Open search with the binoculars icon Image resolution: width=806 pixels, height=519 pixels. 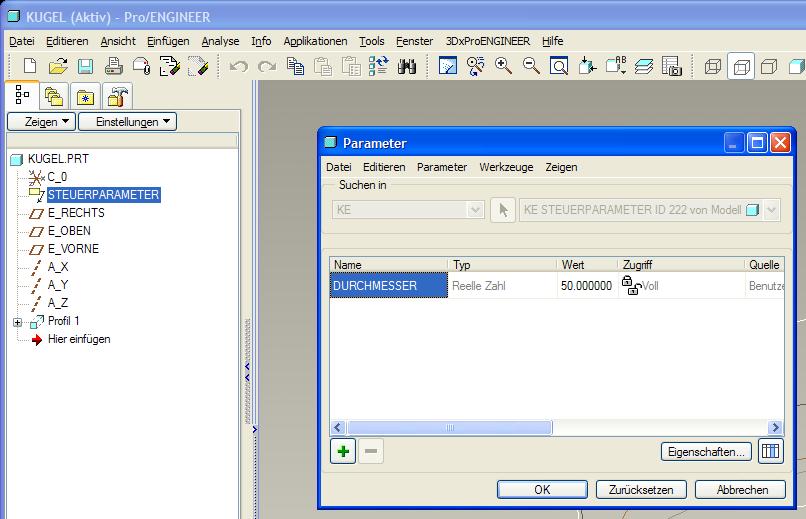[407, 66]
